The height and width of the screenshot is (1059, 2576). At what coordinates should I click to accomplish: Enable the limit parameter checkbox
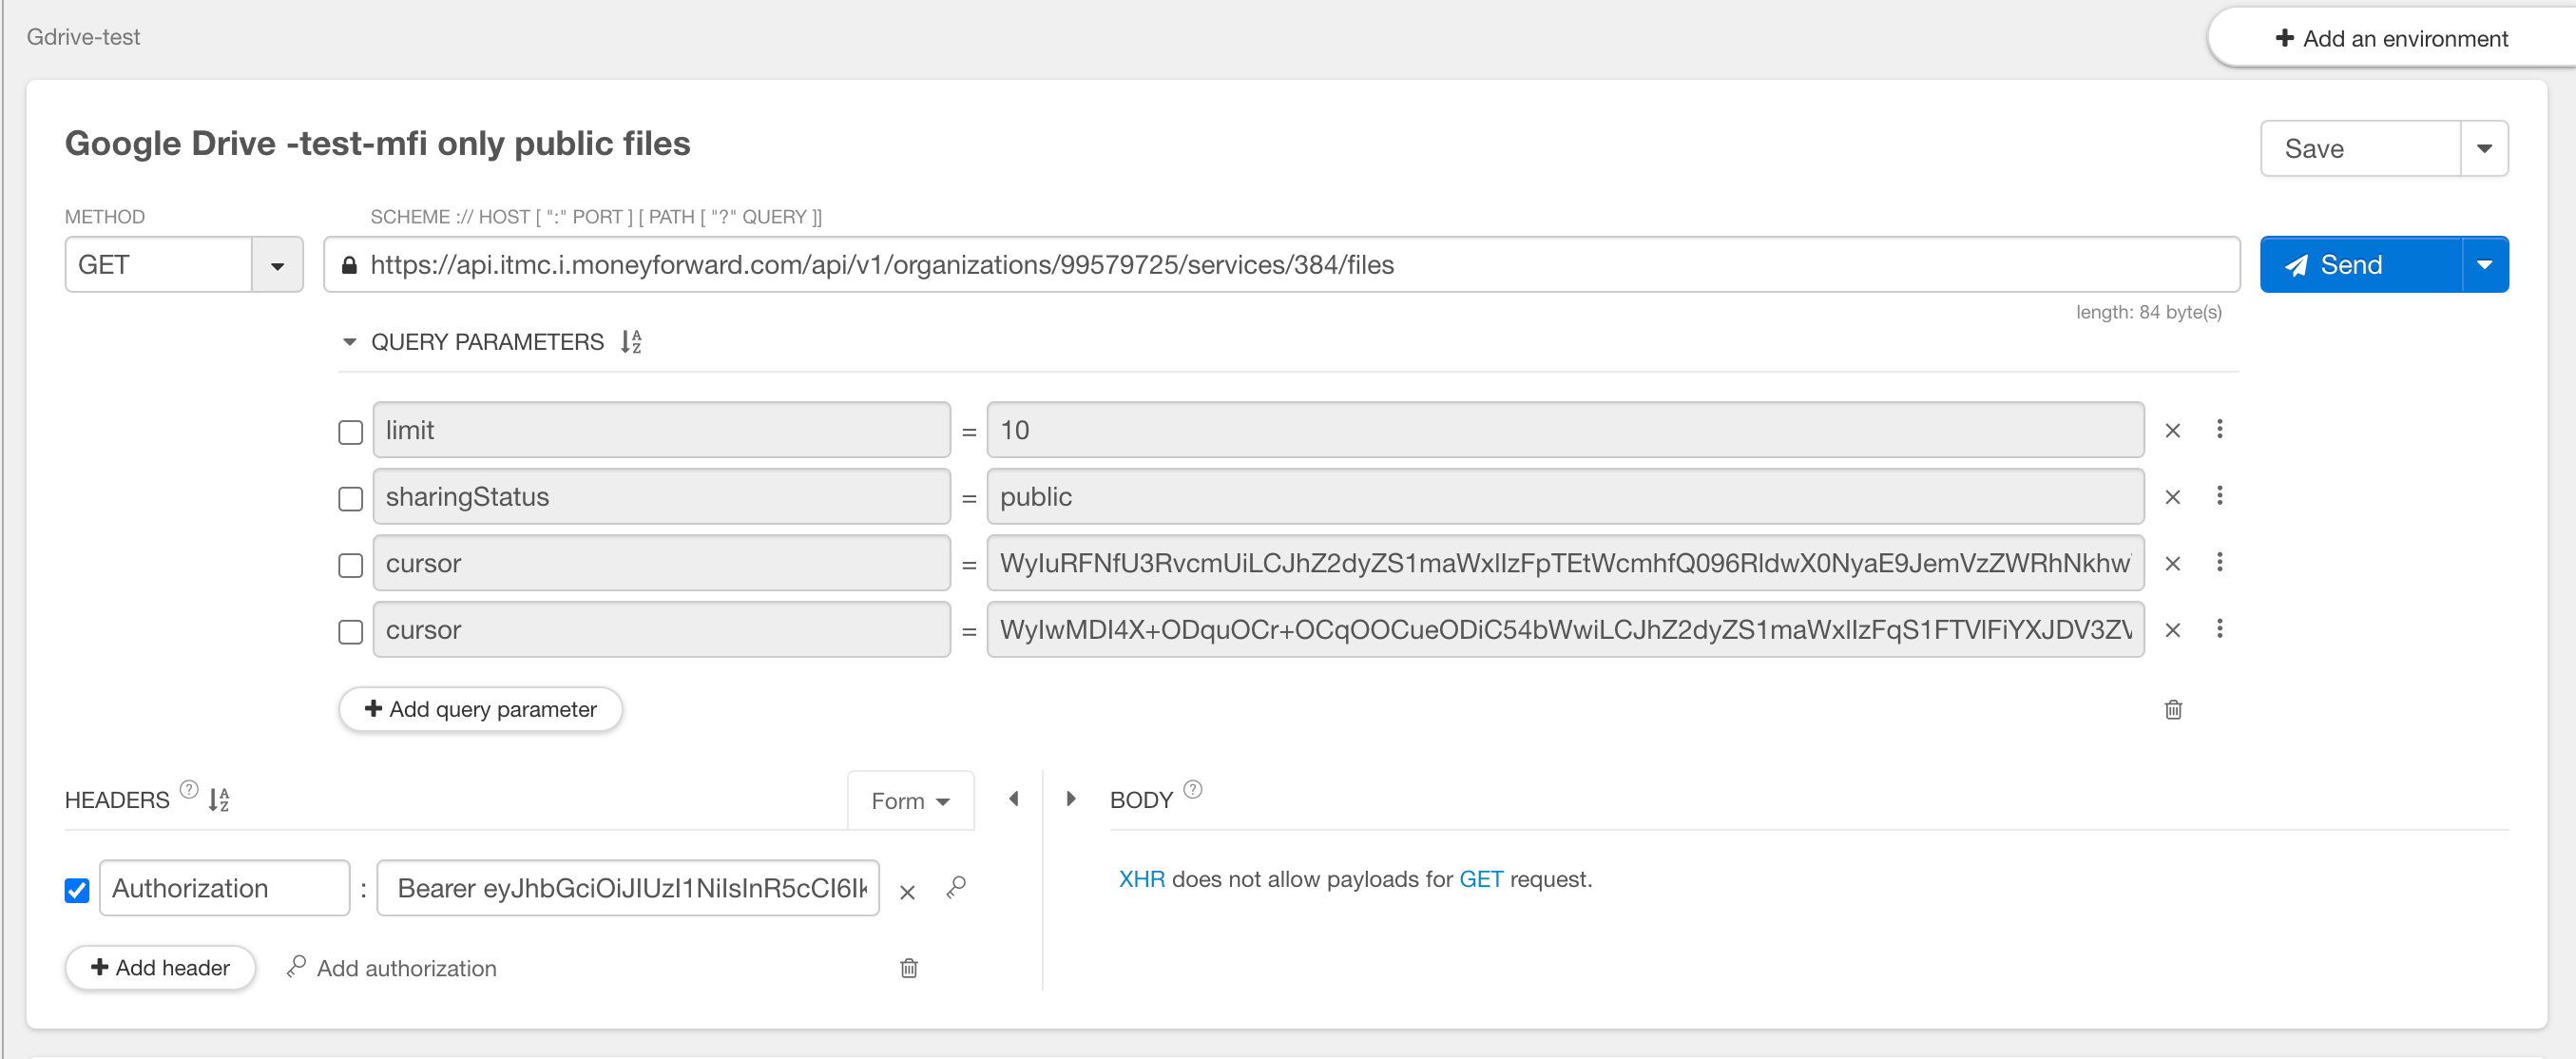tap(350, 432)
